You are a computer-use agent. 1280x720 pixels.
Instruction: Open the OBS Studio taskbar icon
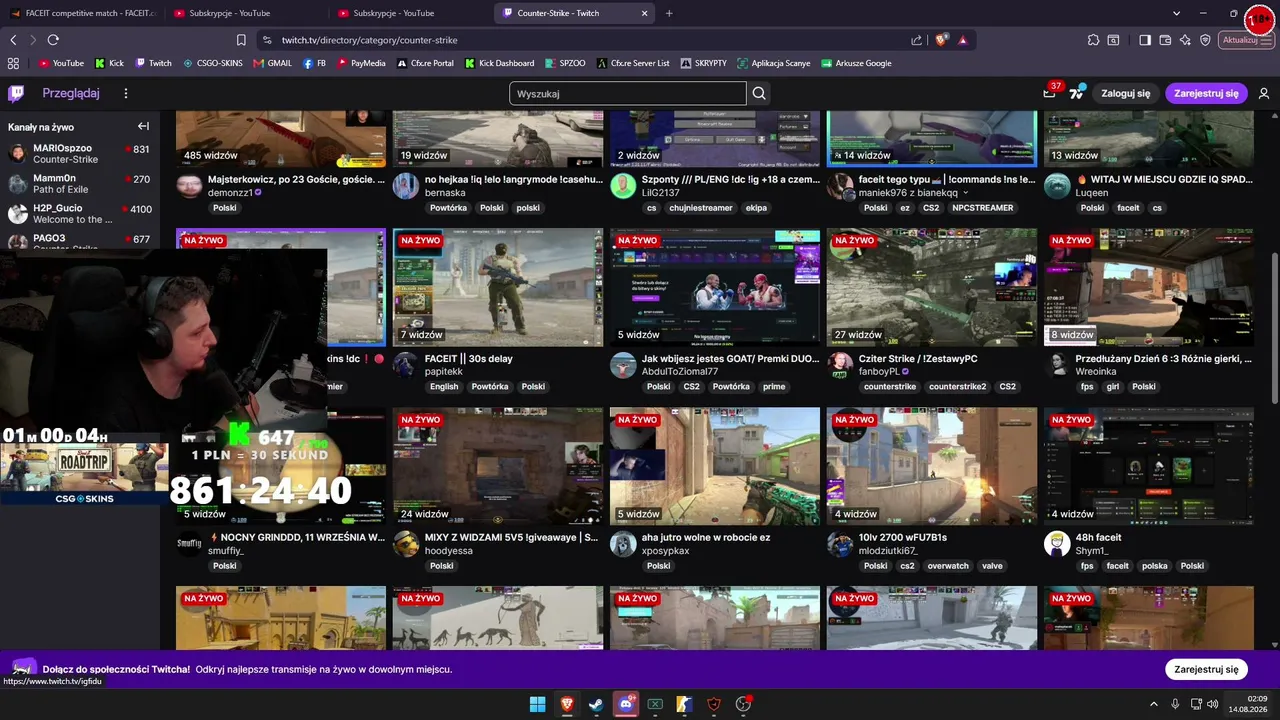click(x=743, y=704)
